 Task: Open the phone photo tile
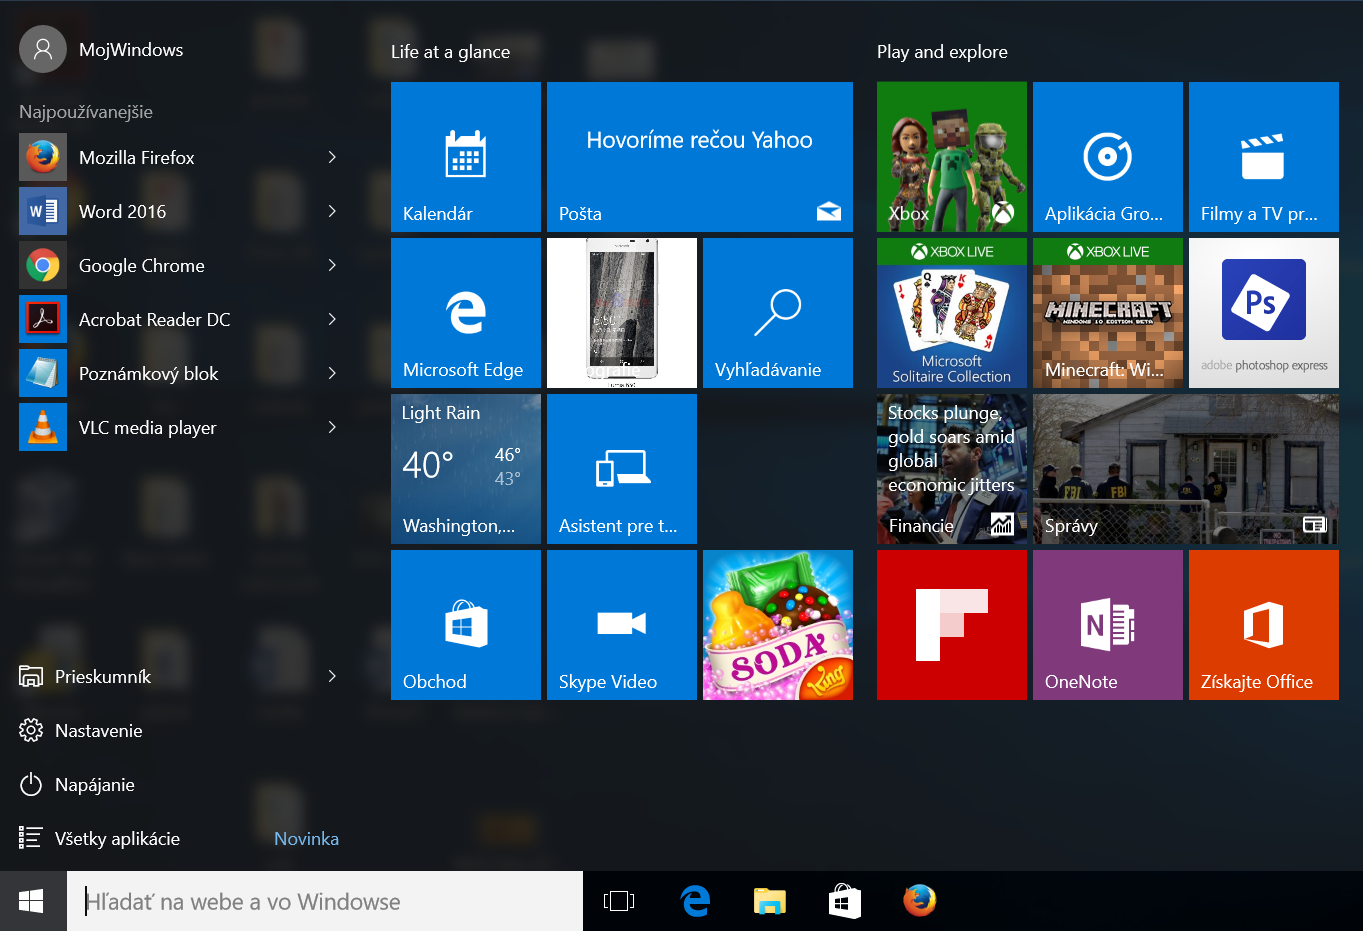pos(622,313)
